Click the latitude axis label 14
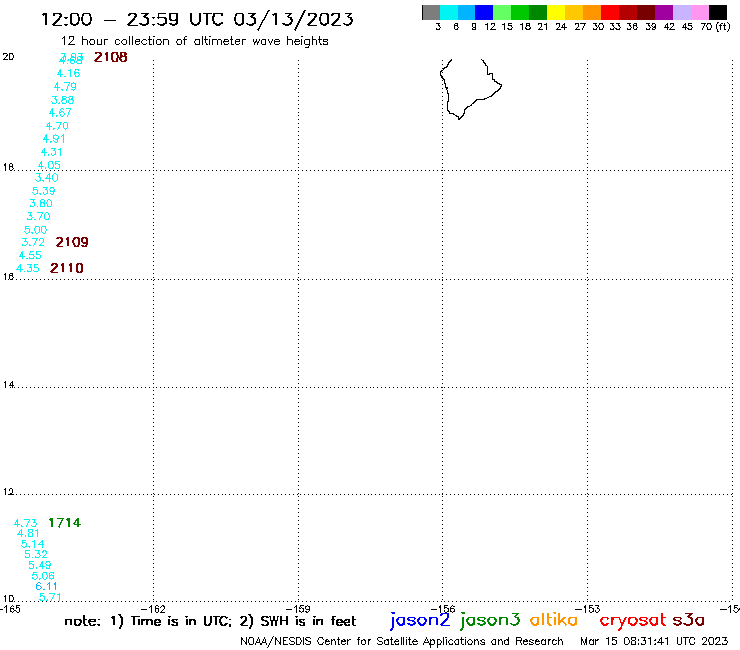 (x=8, y=385)
